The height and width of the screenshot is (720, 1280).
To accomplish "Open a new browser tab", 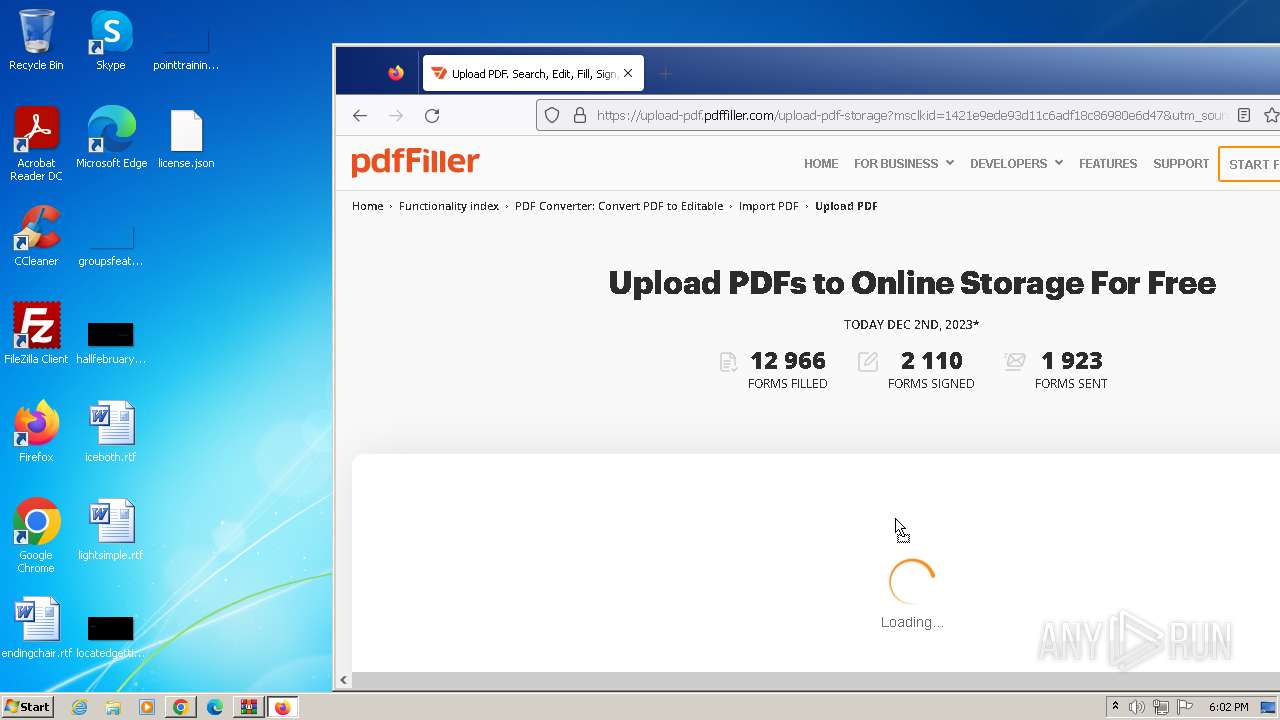I will 666,73.
